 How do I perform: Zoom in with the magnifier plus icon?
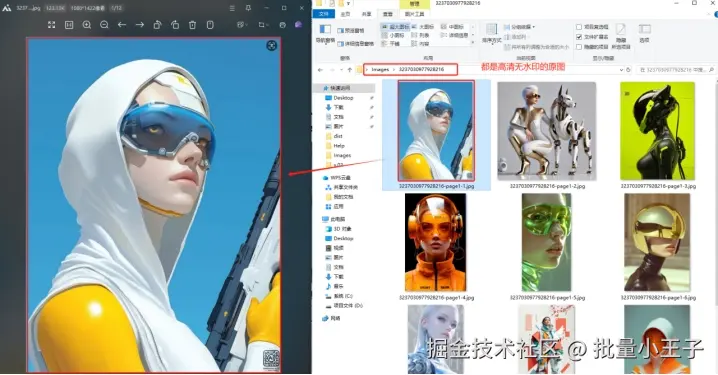(87, 25)
